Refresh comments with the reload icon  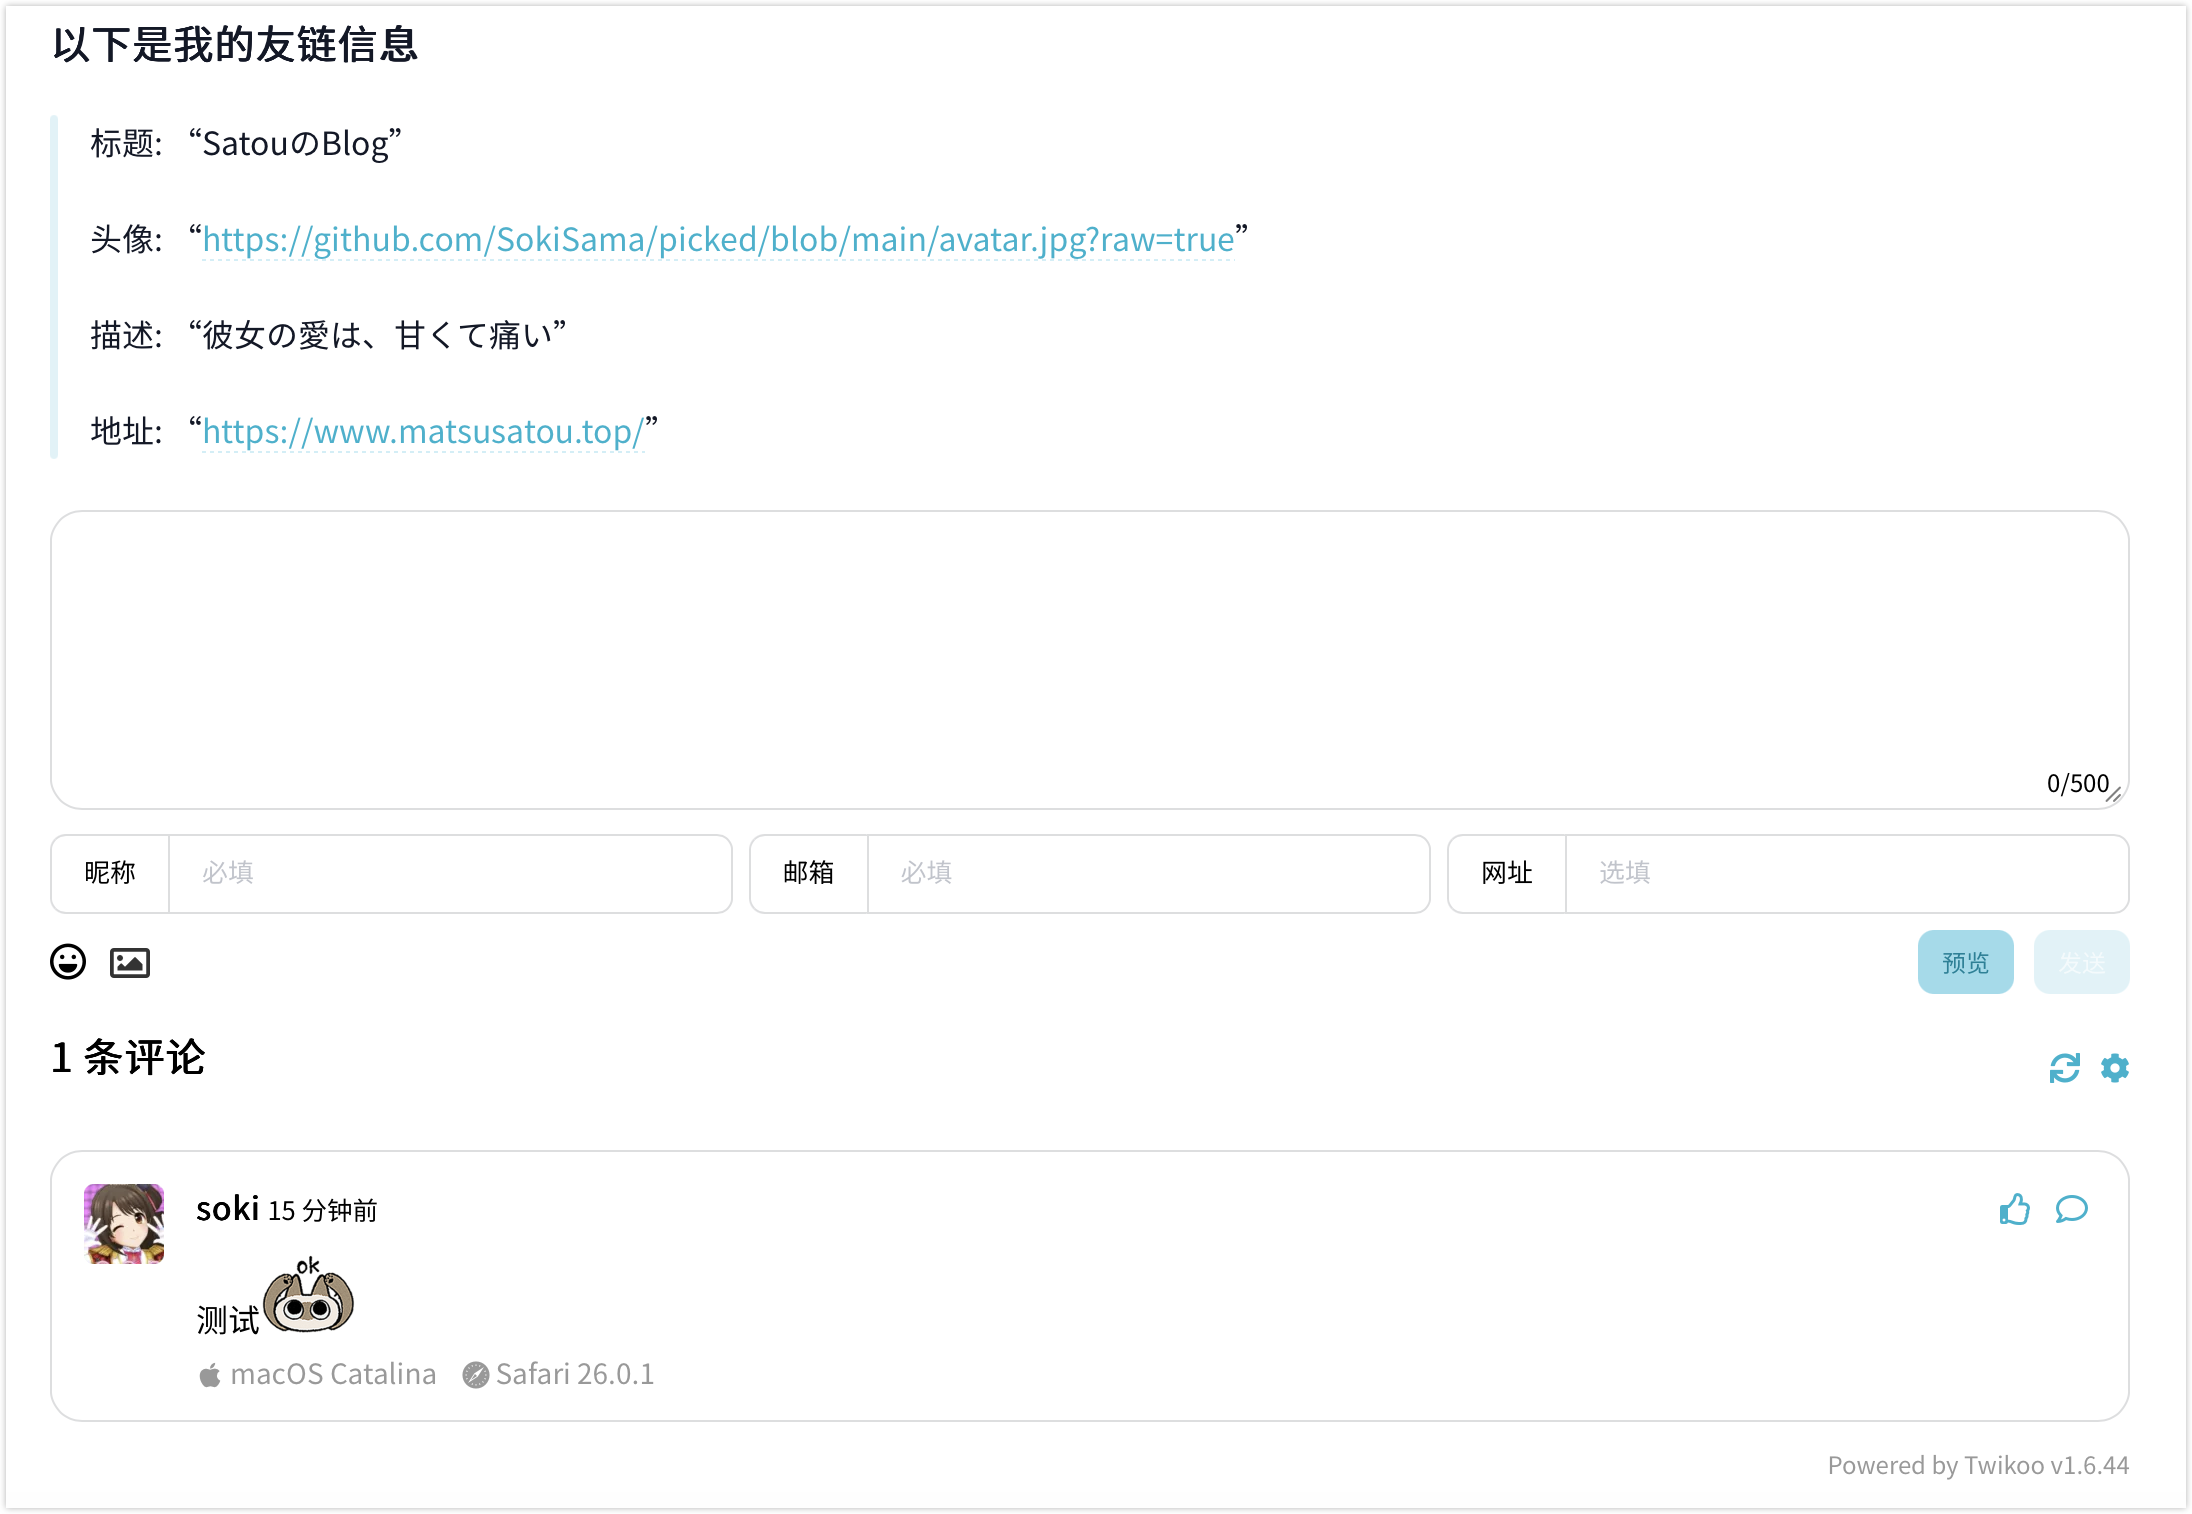2064,1068
